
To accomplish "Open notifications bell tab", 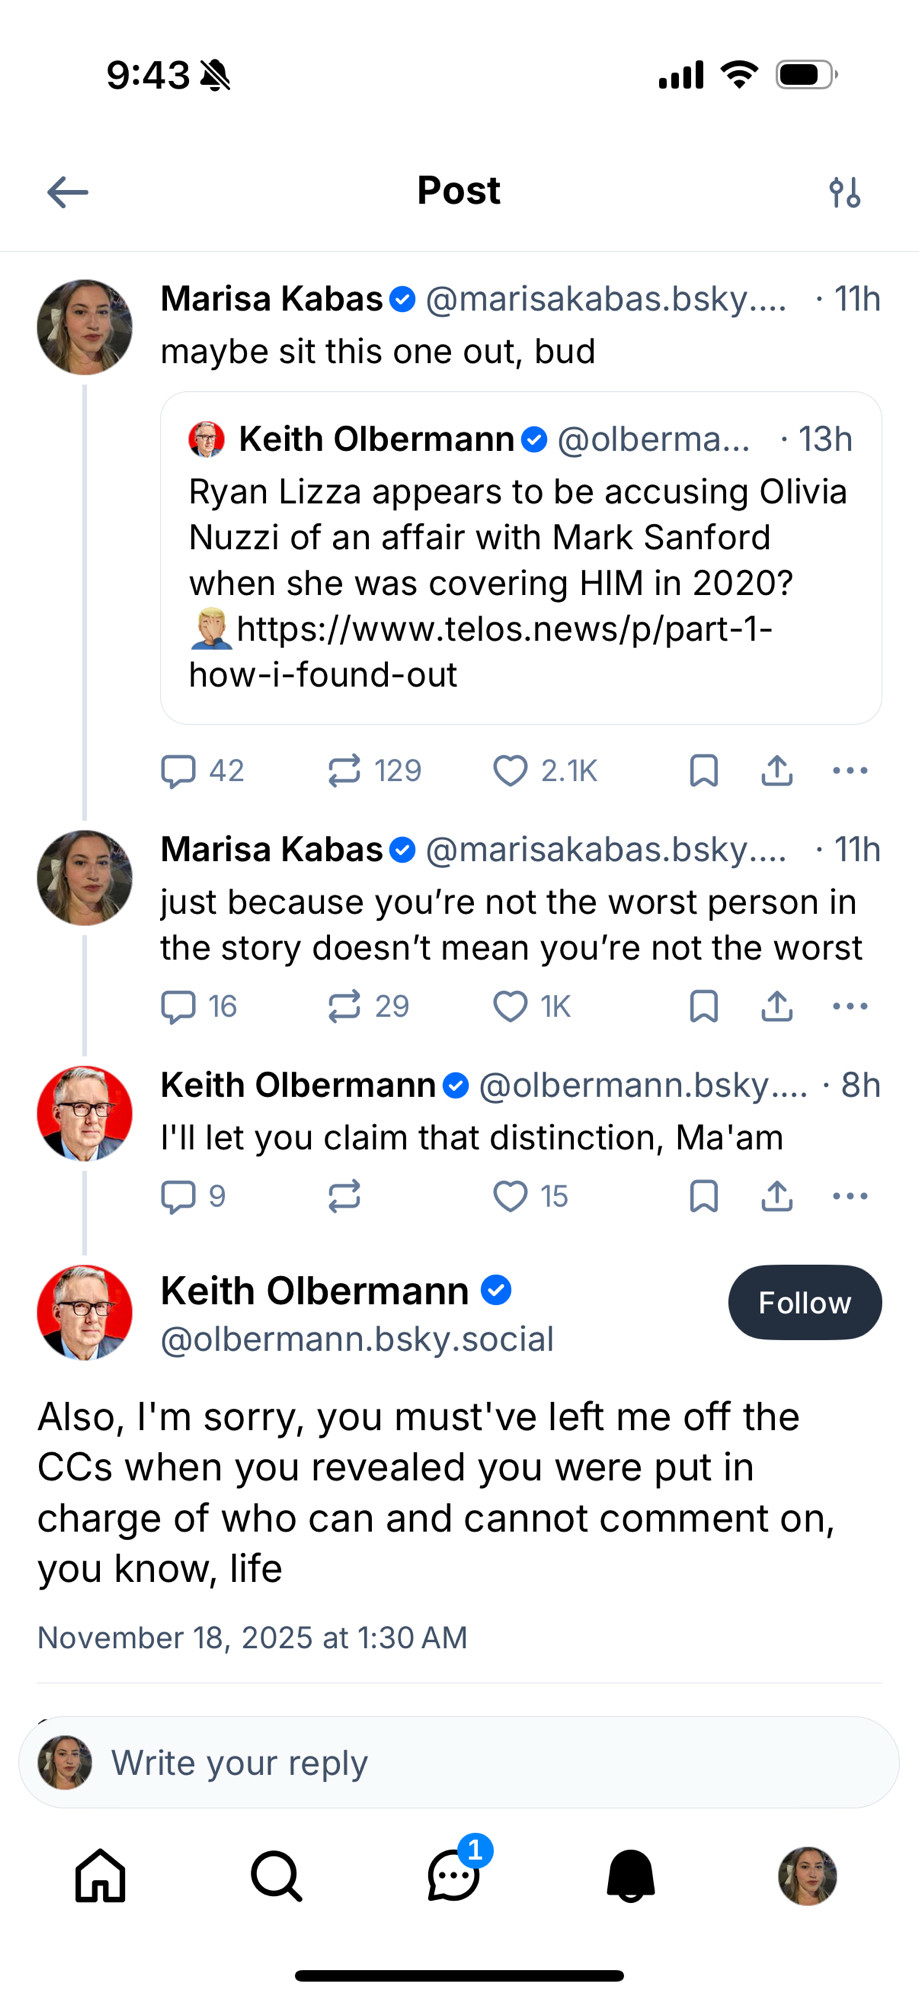I will (x=630, y=1875).
